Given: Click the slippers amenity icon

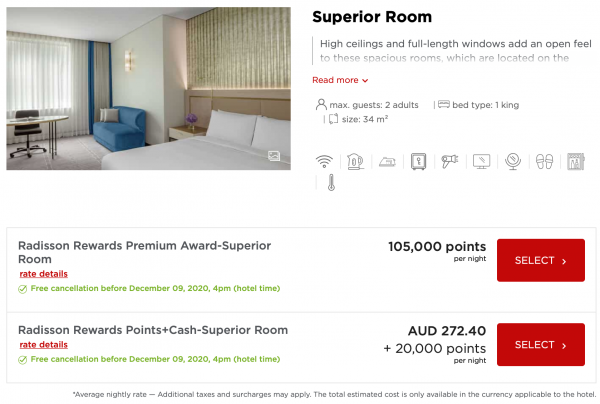Looking at the screenshot, I should pos(545,160).
